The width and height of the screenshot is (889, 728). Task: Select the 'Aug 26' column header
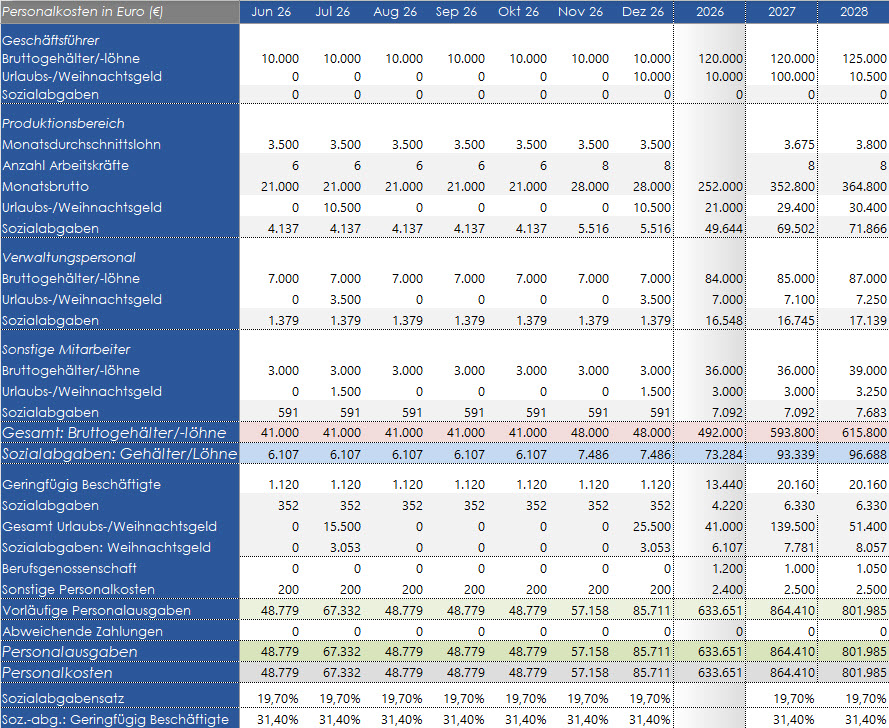pyautogui.click(x=395, y=11)
